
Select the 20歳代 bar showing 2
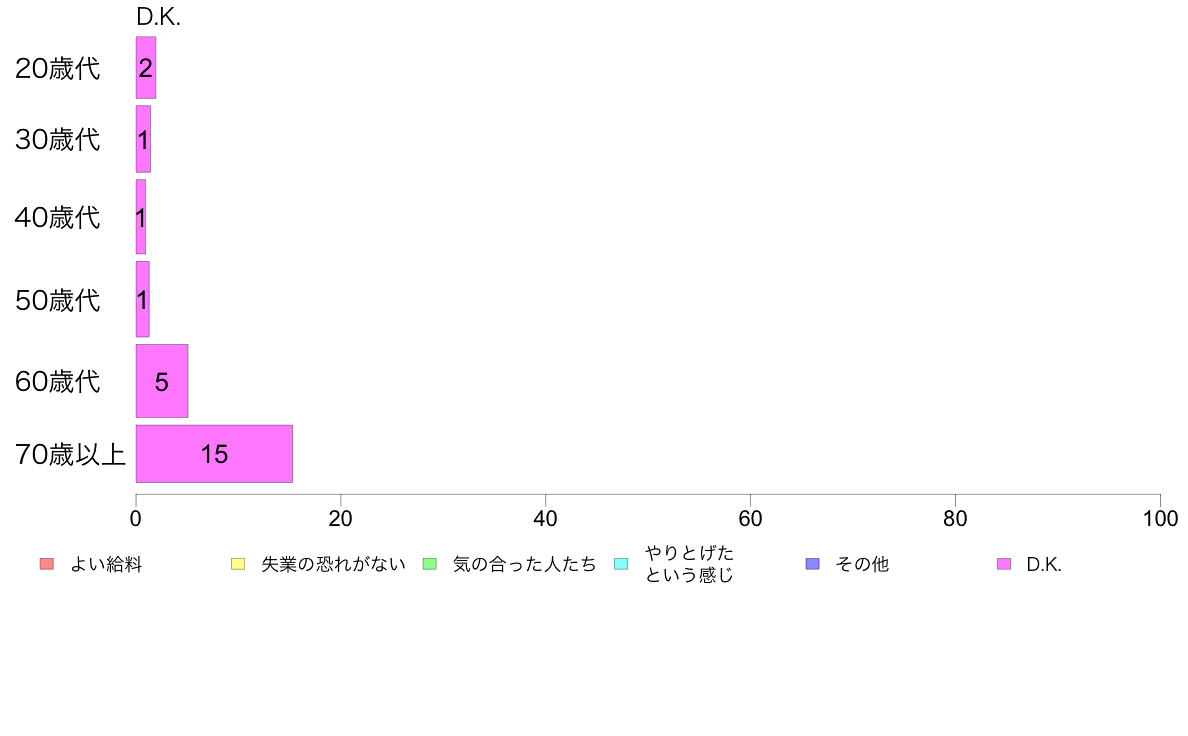click(146, 67)
